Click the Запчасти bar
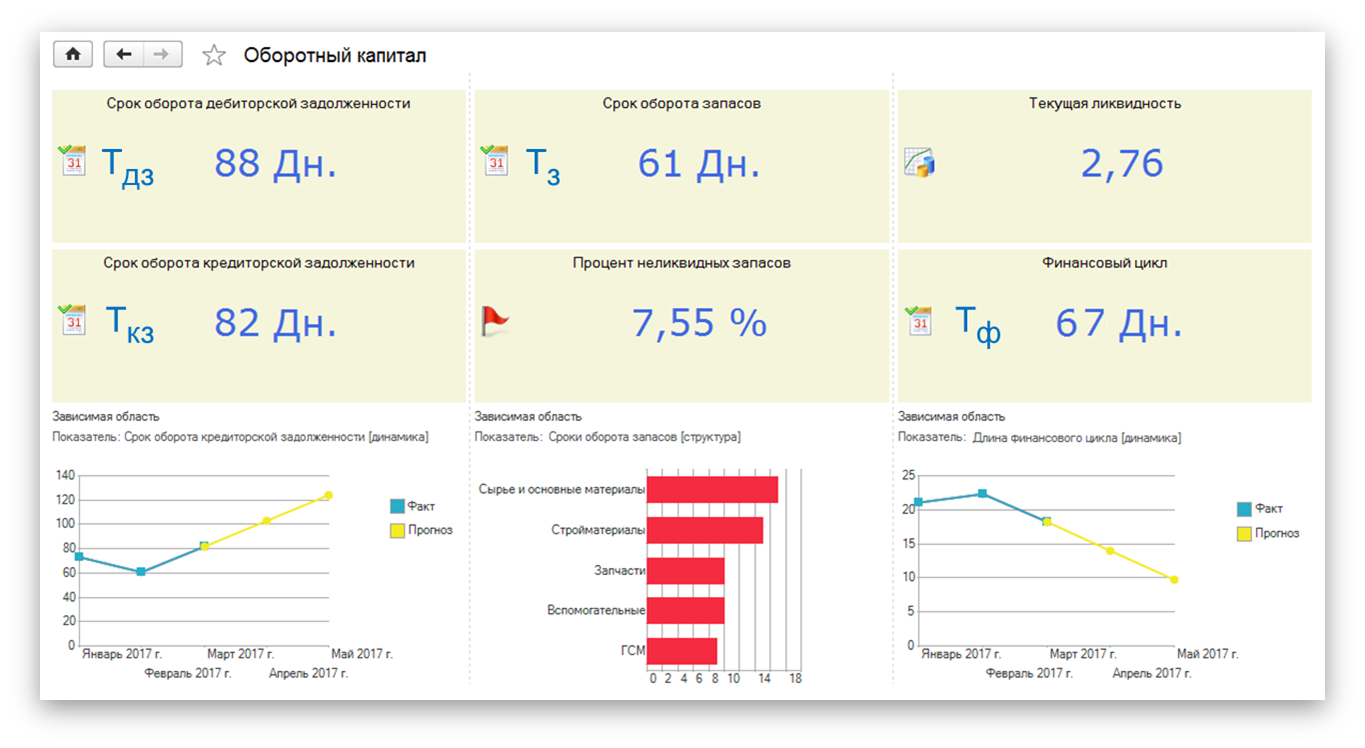This screenshot has height=748, width=1365. click(x=686, y=571)
